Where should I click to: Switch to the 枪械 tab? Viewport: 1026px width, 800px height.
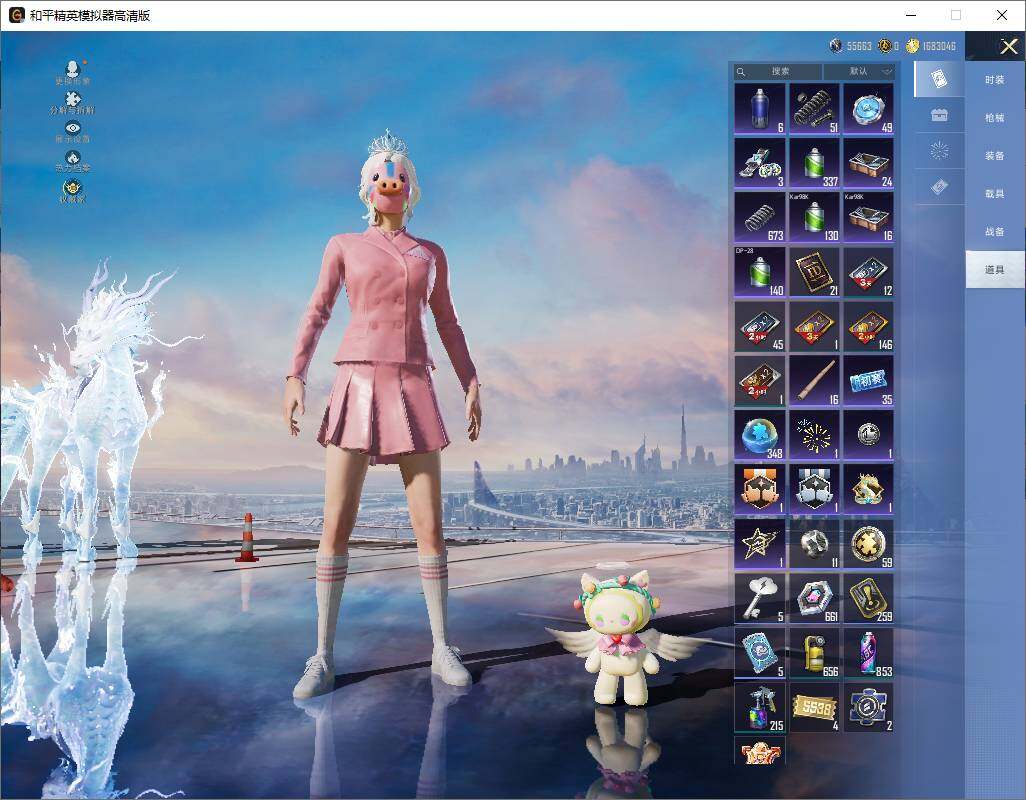click(995, 118)
